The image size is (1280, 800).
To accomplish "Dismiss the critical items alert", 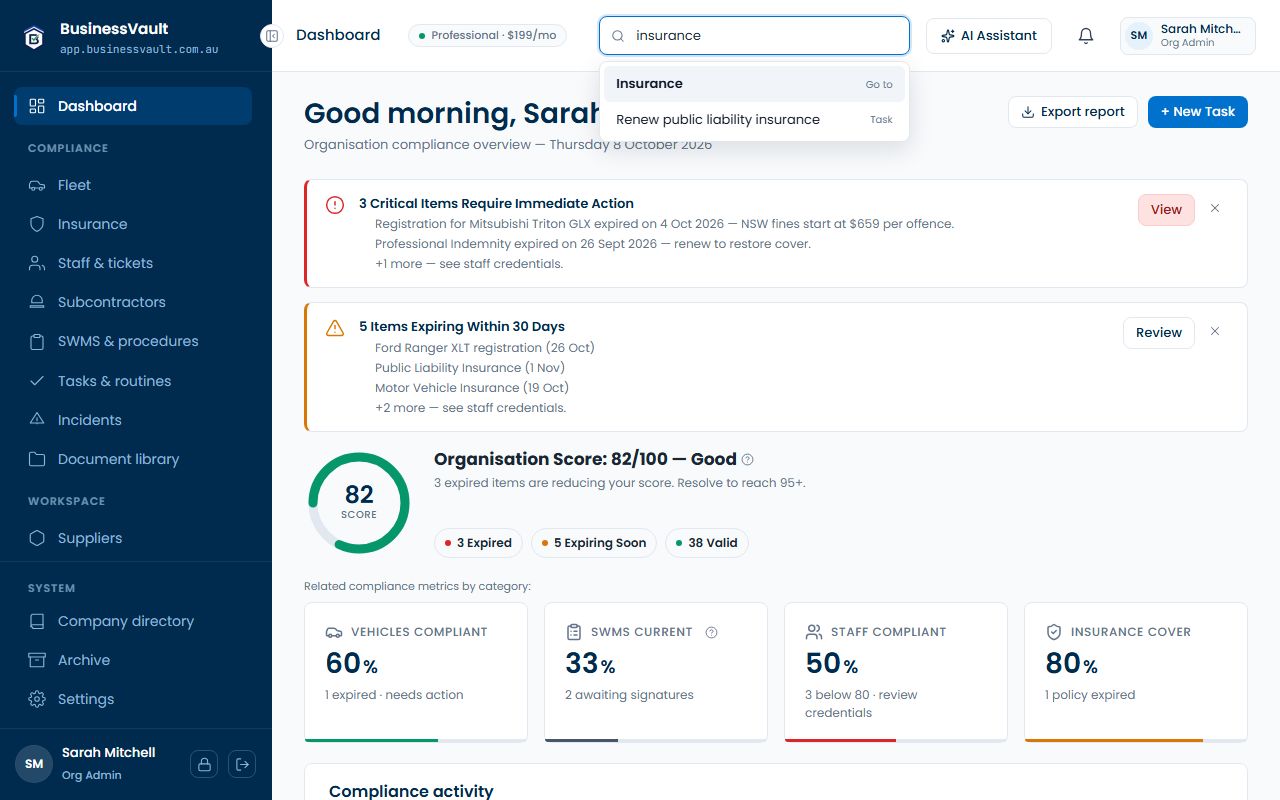I will [x=1215, y=208].
